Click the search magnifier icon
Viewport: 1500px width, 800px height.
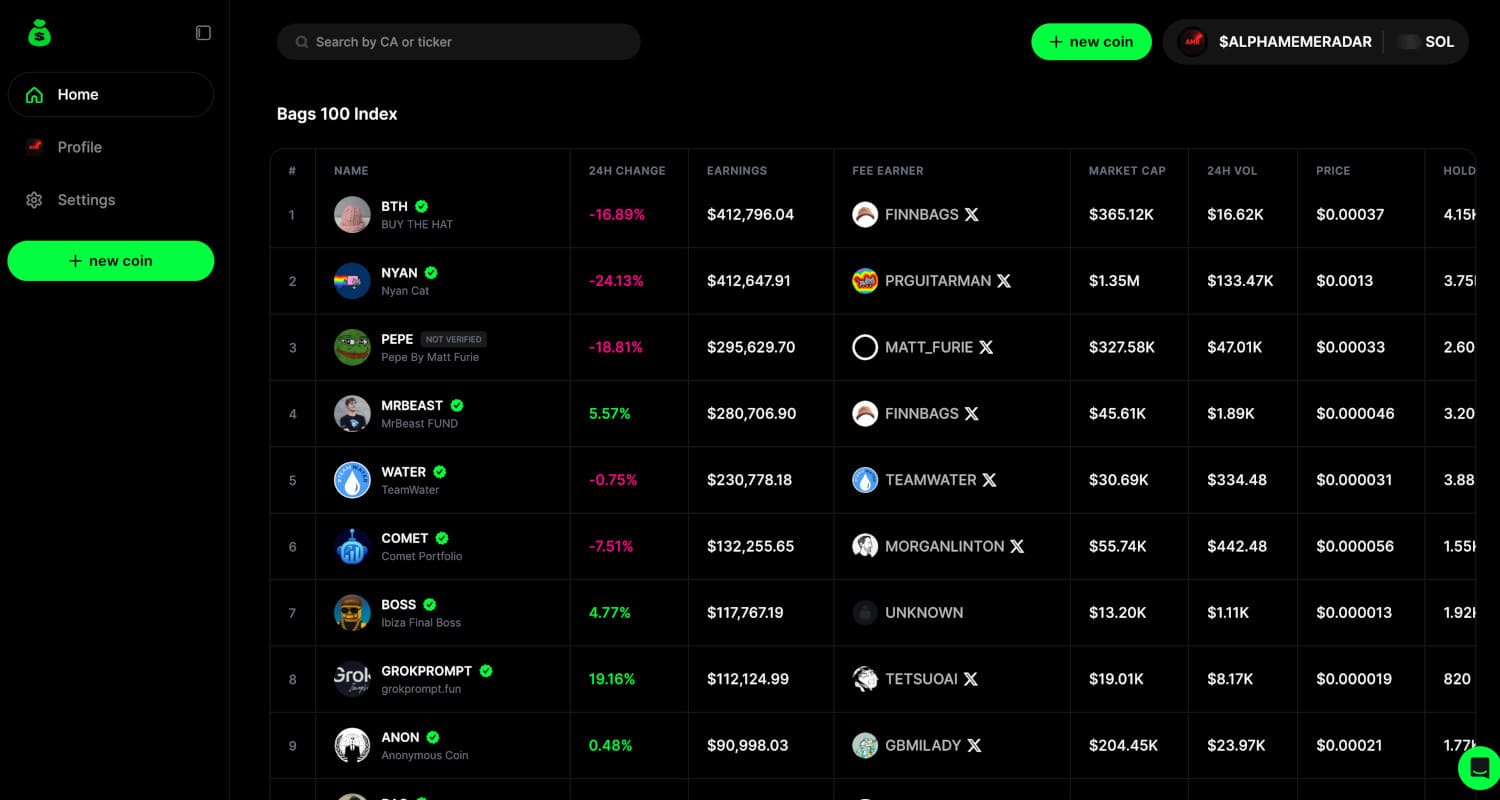tap(301, 41)
